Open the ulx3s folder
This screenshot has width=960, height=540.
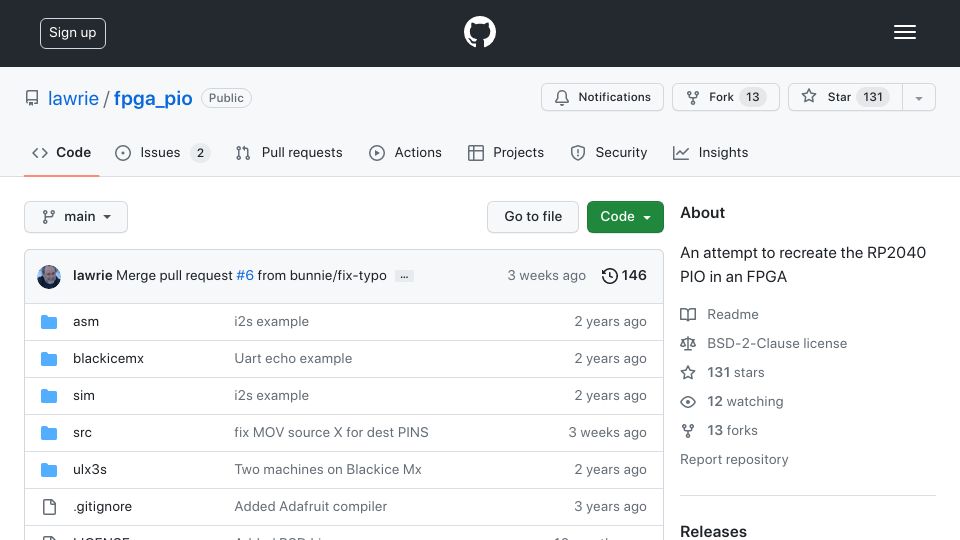point(90,469)
